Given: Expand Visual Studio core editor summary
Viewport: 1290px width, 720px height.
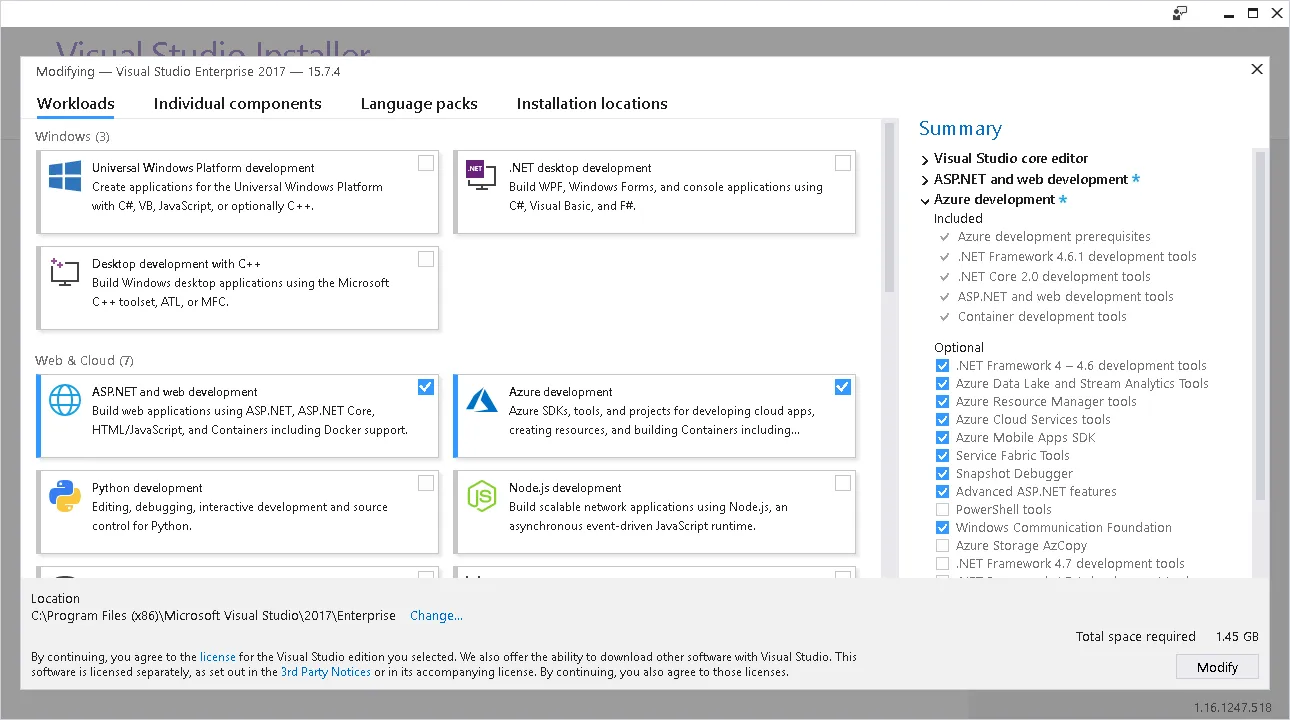Looking at the screenshot, I should tap(925, 159).
